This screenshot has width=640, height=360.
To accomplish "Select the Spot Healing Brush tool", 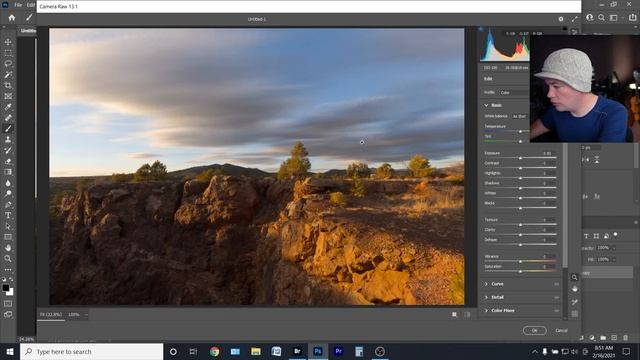I will click(8, 118).
